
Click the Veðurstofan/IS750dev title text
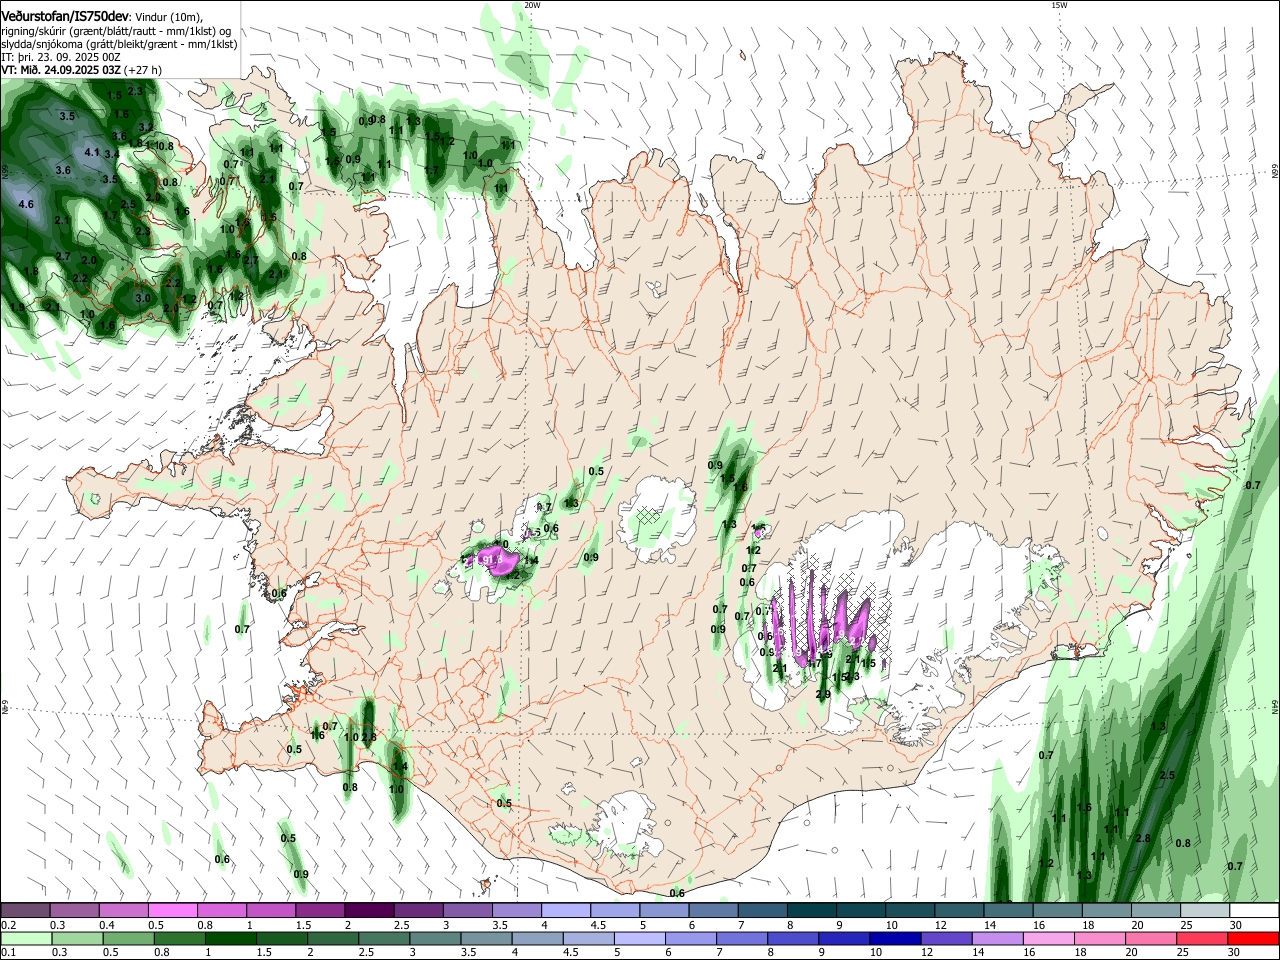66,17
